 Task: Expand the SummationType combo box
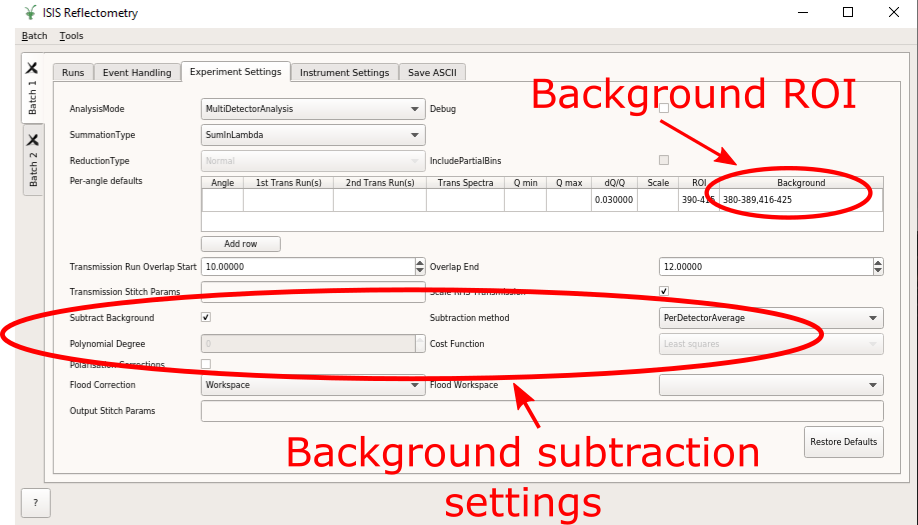point(313,135)
